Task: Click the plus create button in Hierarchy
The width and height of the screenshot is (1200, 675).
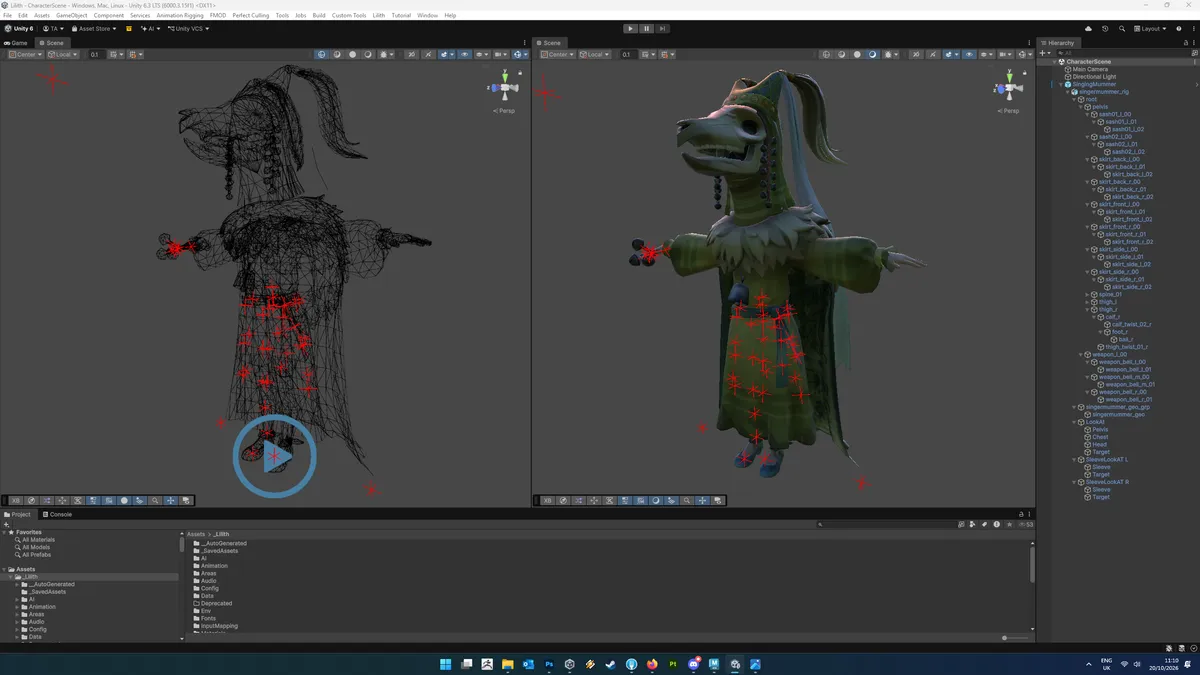Action: click(1043, 53)
